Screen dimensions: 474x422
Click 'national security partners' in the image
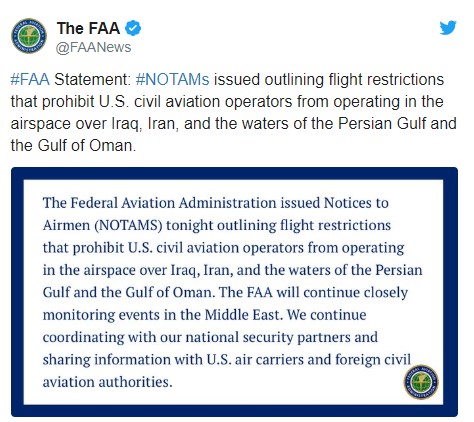click(x=268, y=337)
